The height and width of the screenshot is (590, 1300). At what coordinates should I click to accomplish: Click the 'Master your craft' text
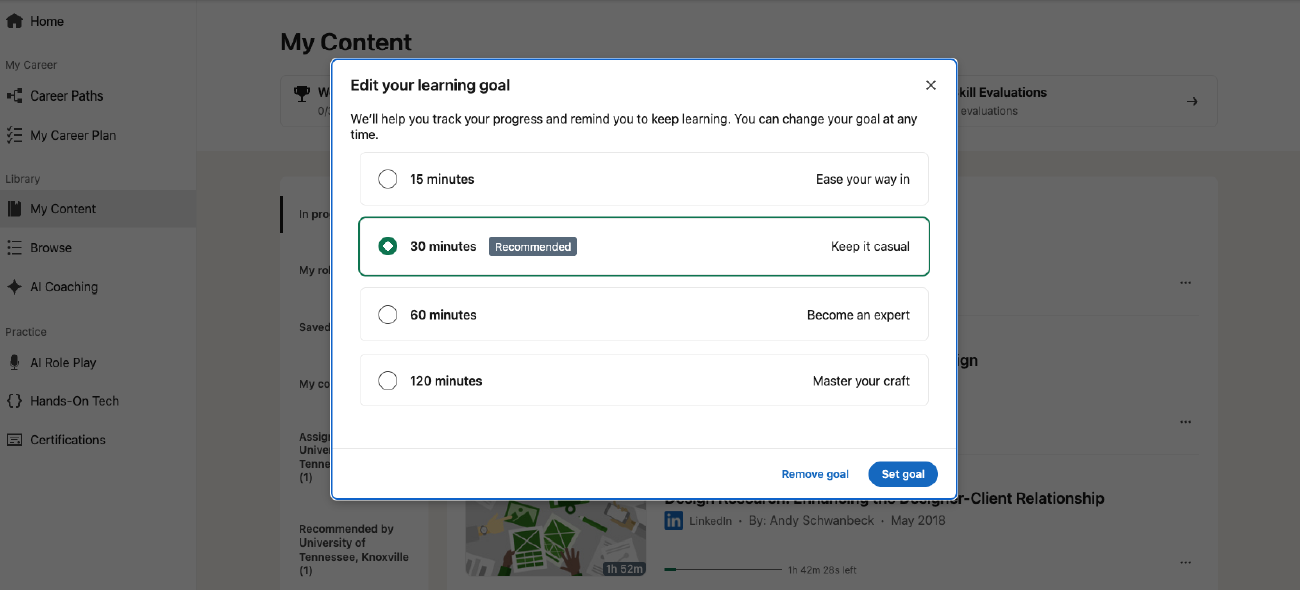click(x=861, y=381)
